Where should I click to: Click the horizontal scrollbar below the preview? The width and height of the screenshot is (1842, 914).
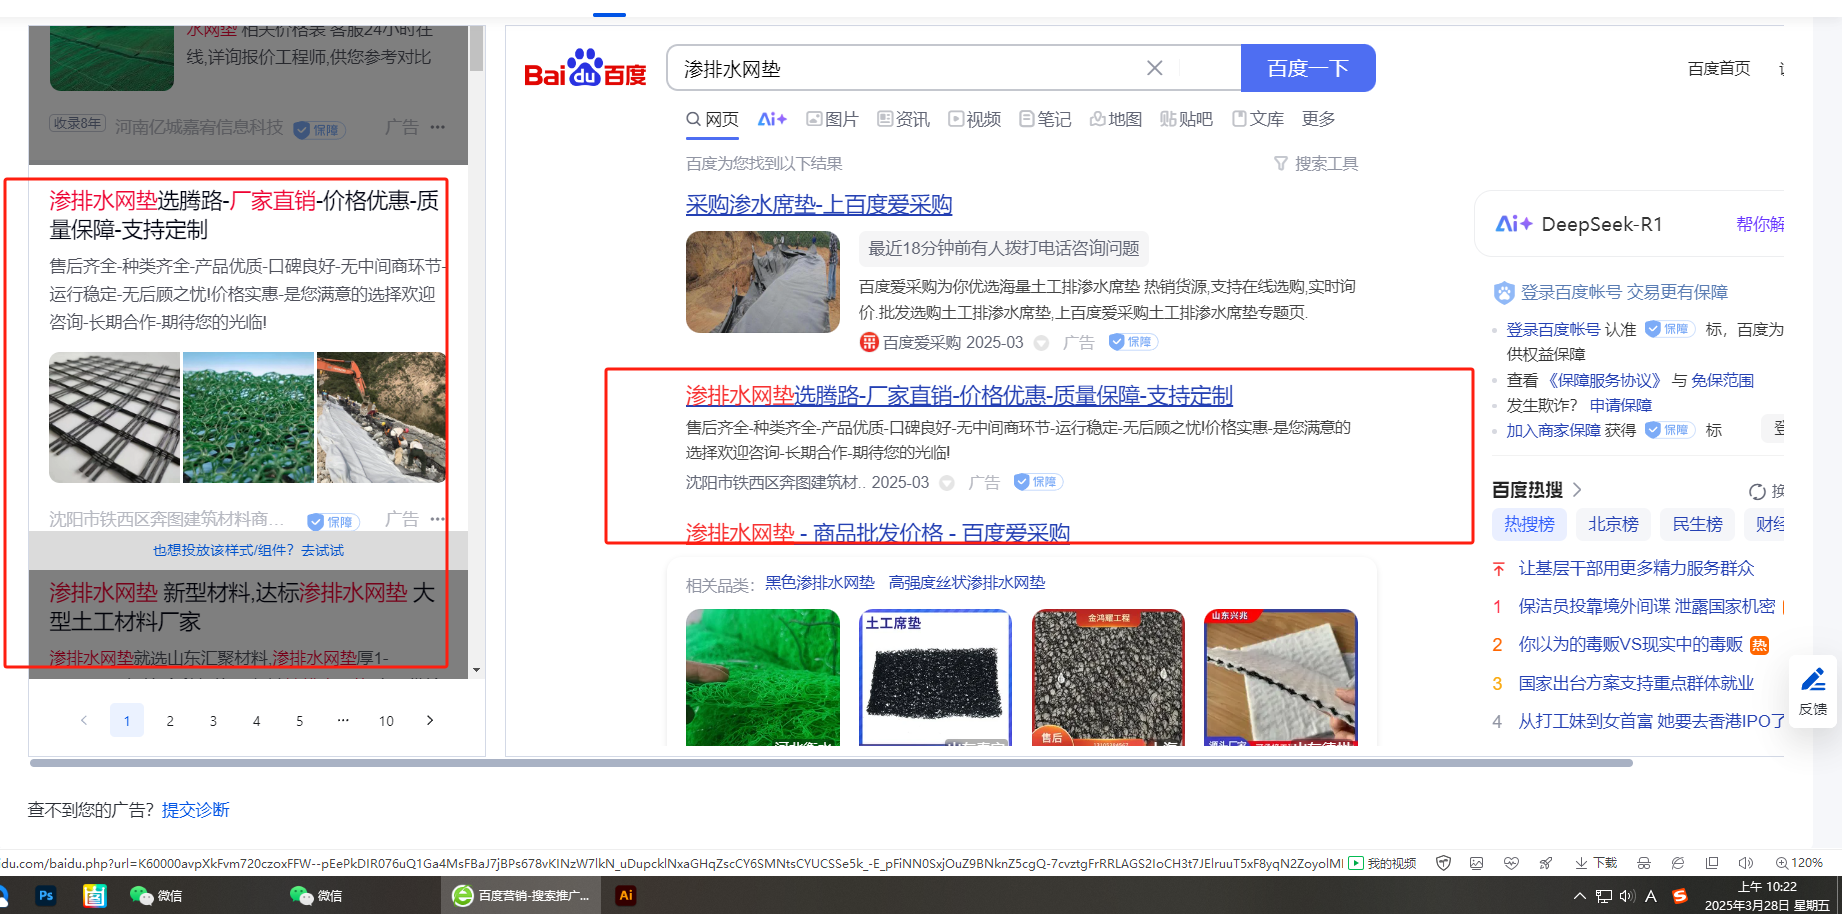(831, 763)
